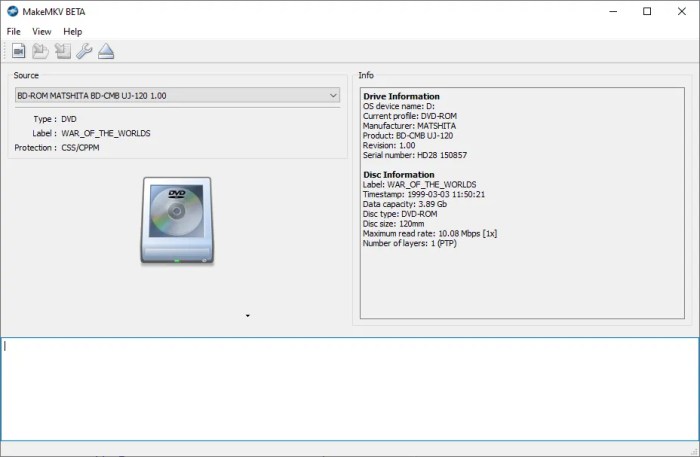The width and height of the screenshot is (700, 457).
Task: Click the Open disc folder toolbar icon
Action: coord(40,51)
